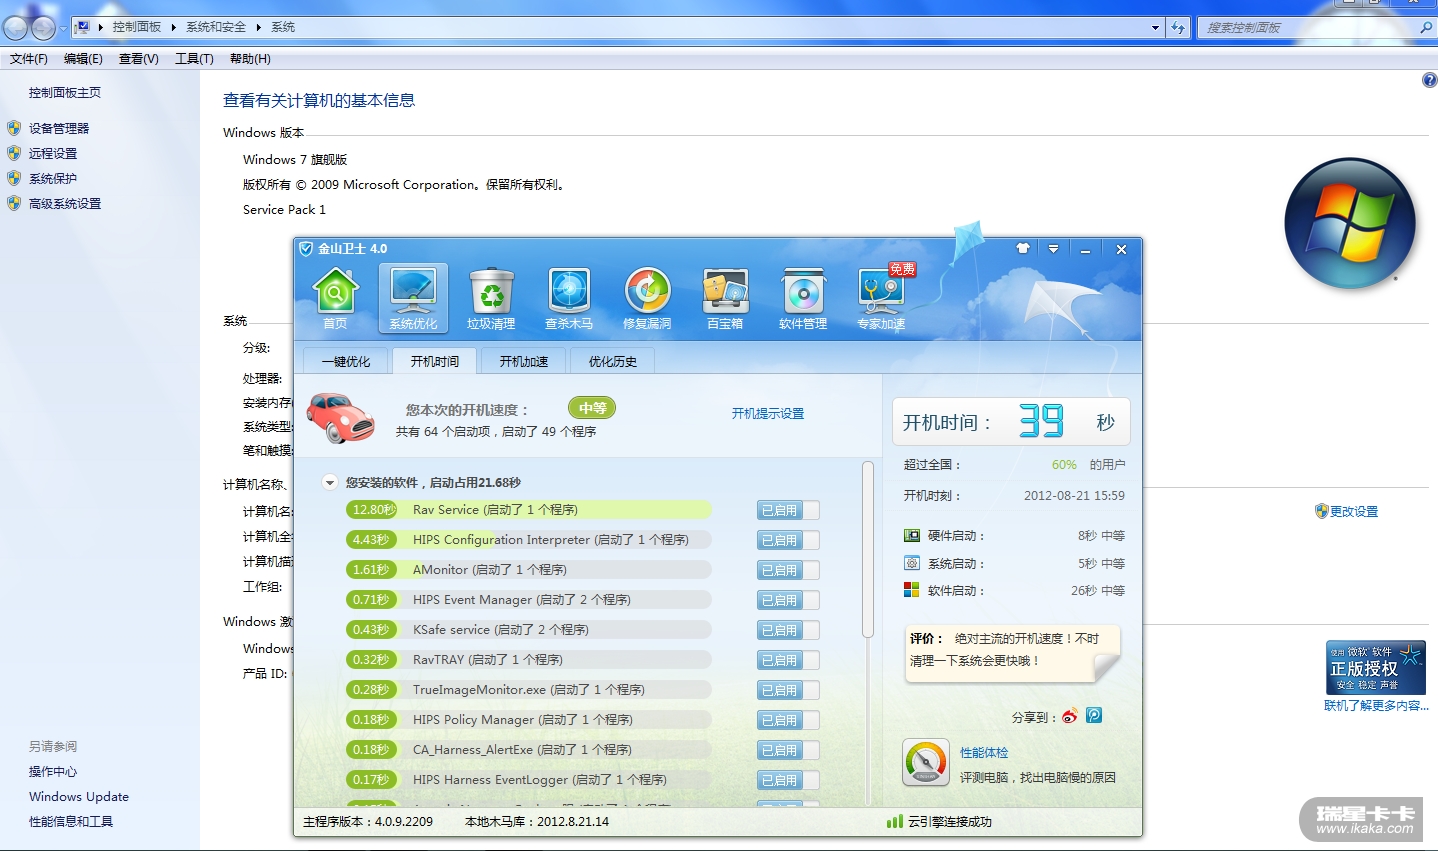Refresh the Control Panel address bar
This screenshot has width=1438, height=851.
pyautogui.click(x=1178, y=27)
